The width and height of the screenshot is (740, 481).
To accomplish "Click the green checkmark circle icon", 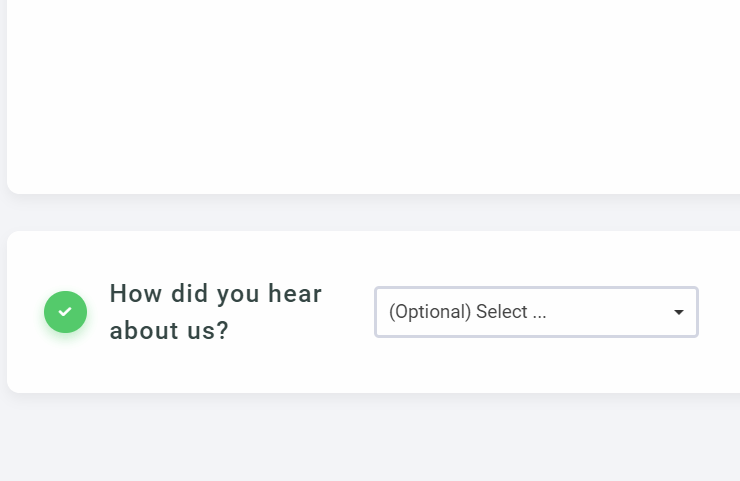I will (x=65, y=312).
